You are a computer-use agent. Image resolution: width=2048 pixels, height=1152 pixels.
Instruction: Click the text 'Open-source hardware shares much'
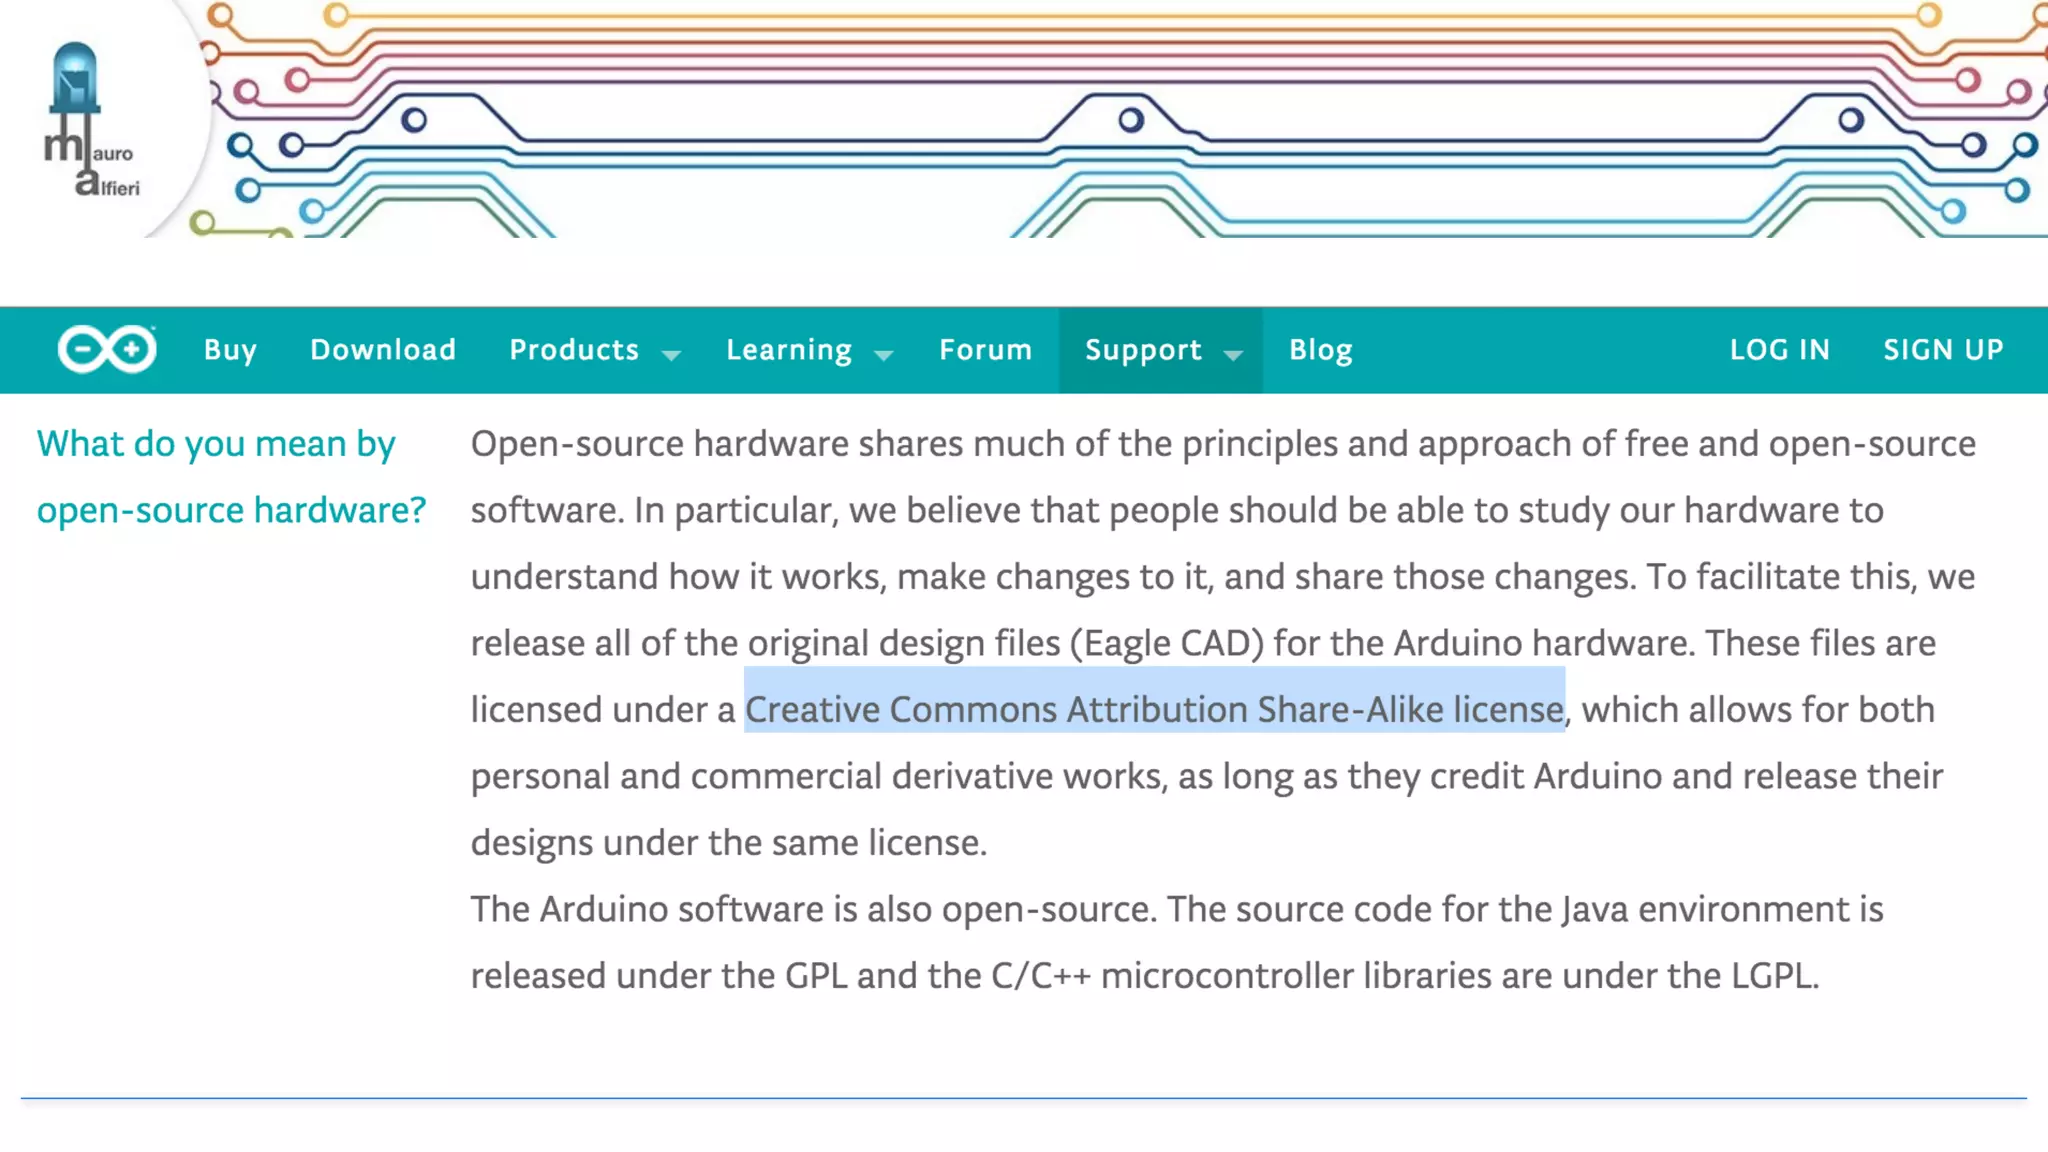point(768,443)
